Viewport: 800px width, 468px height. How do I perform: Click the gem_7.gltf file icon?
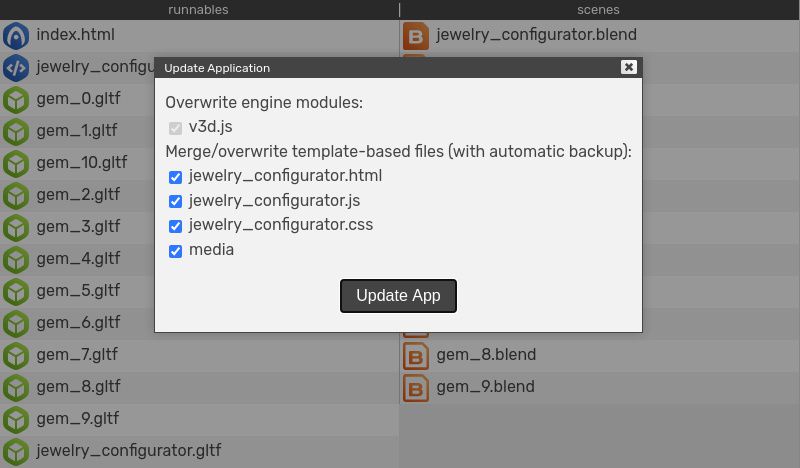(16, 356)
